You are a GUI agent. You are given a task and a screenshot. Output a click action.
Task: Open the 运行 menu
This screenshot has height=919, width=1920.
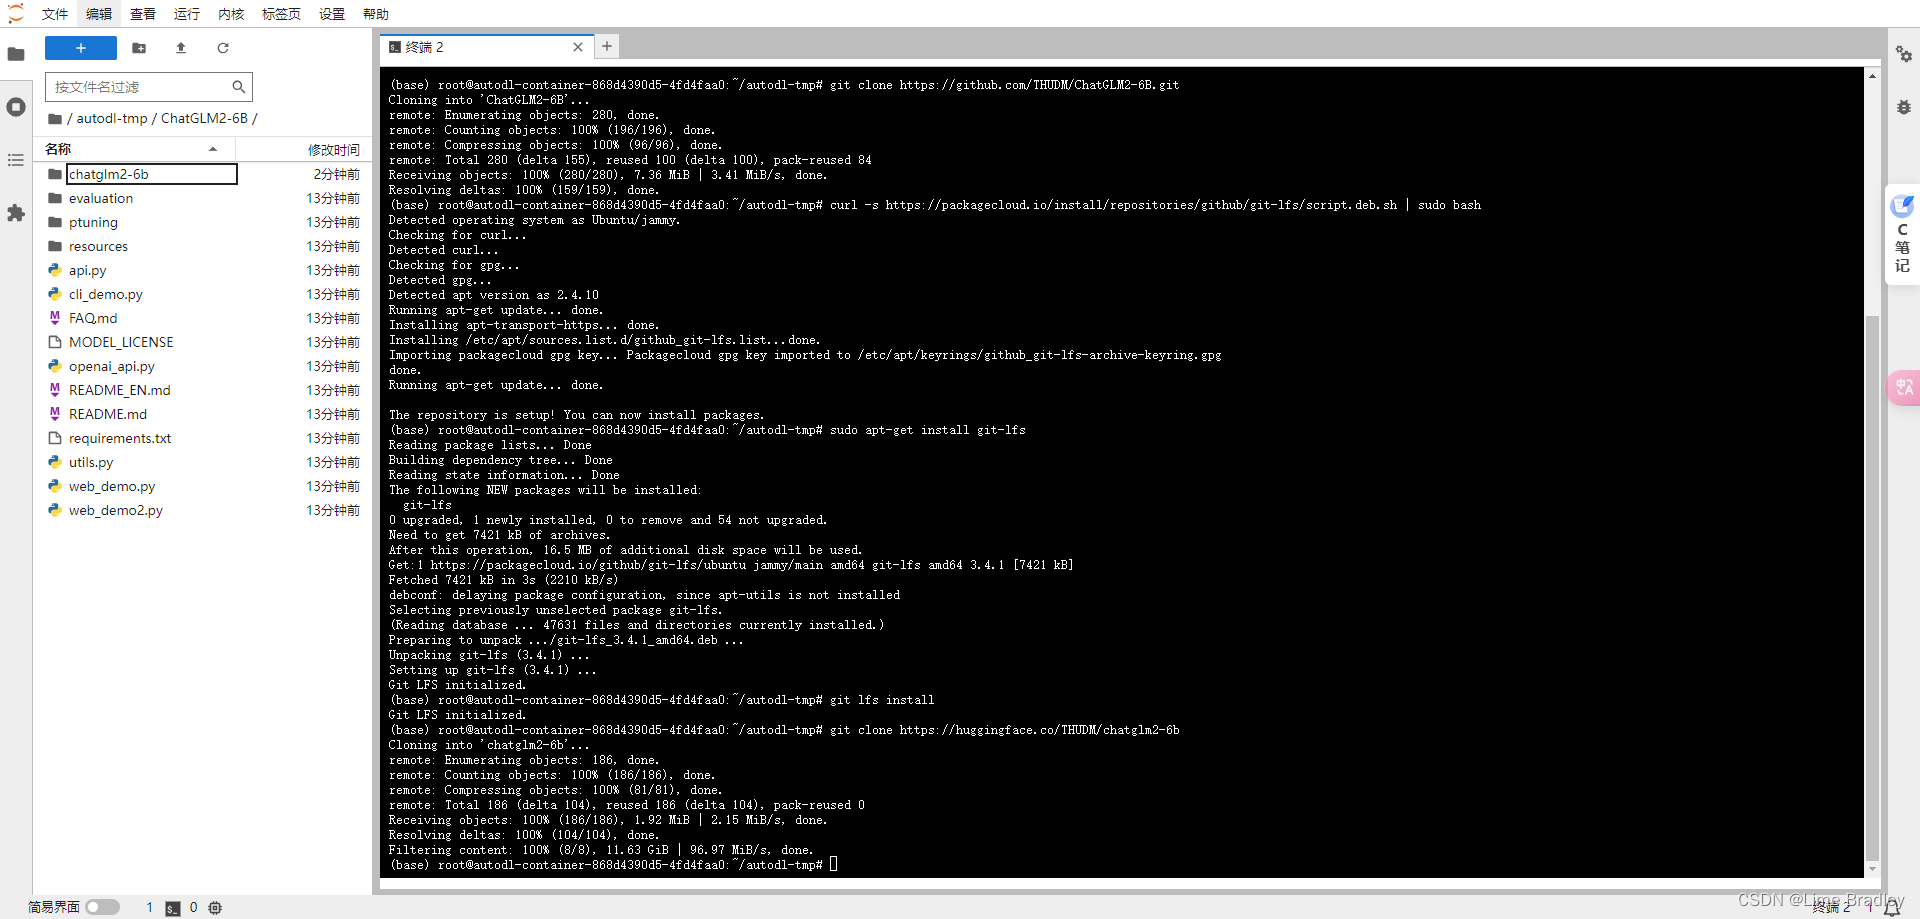pyautogui.click(x=187, y=14)
